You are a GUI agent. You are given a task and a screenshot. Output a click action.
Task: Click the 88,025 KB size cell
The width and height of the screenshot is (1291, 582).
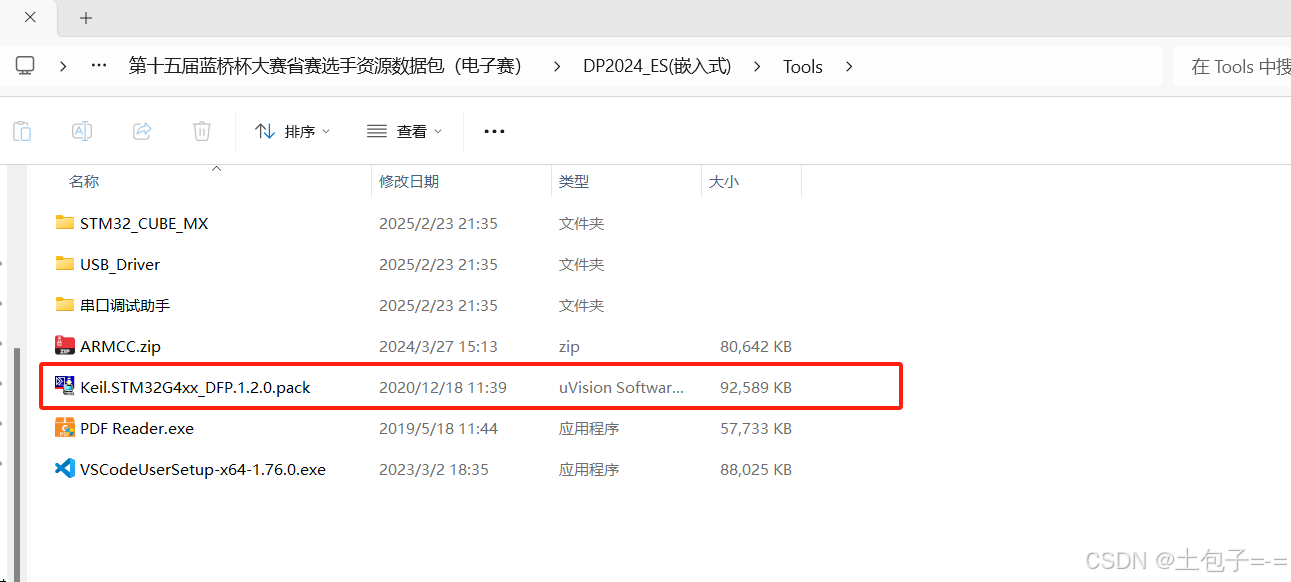pos(756,469)
